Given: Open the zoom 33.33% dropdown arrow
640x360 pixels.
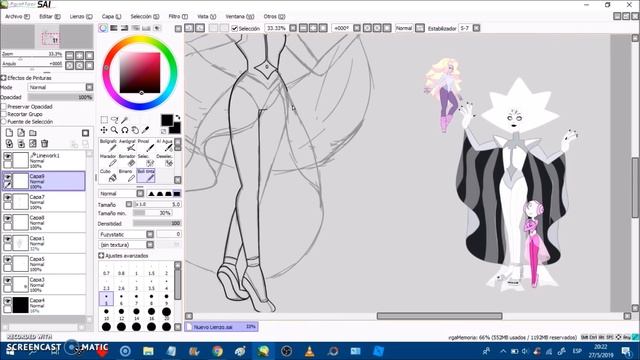Looking at the screenshot, I should (293, 28).
